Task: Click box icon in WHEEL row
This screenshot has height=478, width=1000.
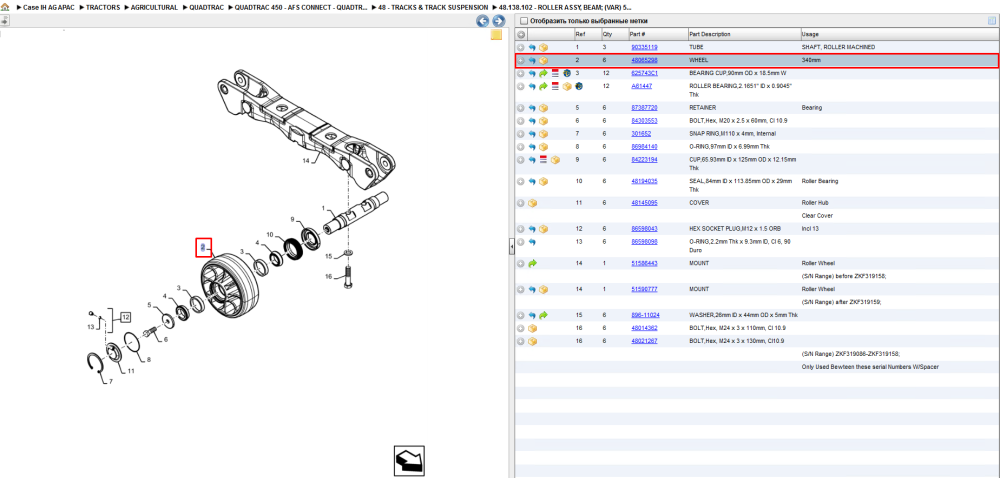Action: point(543,61)
